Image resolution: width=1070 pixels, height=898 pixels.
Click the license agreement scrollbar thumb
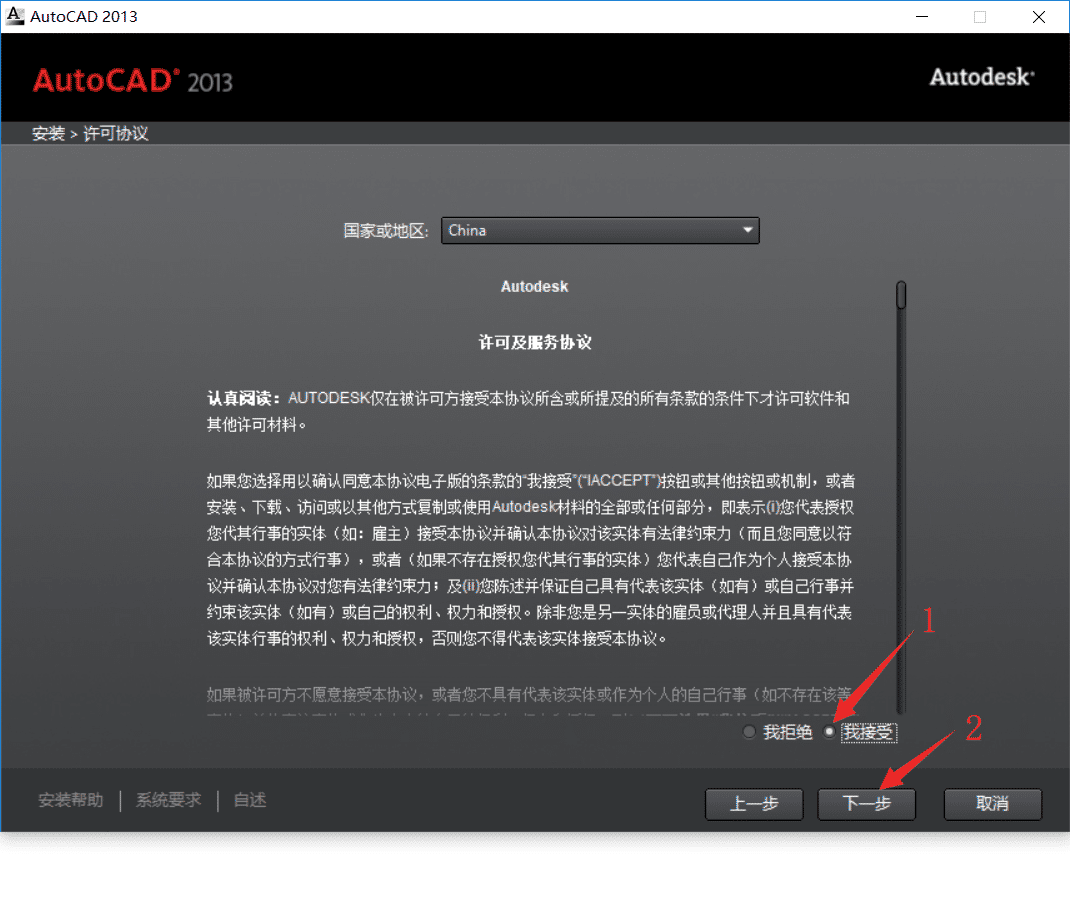(901, 296)
